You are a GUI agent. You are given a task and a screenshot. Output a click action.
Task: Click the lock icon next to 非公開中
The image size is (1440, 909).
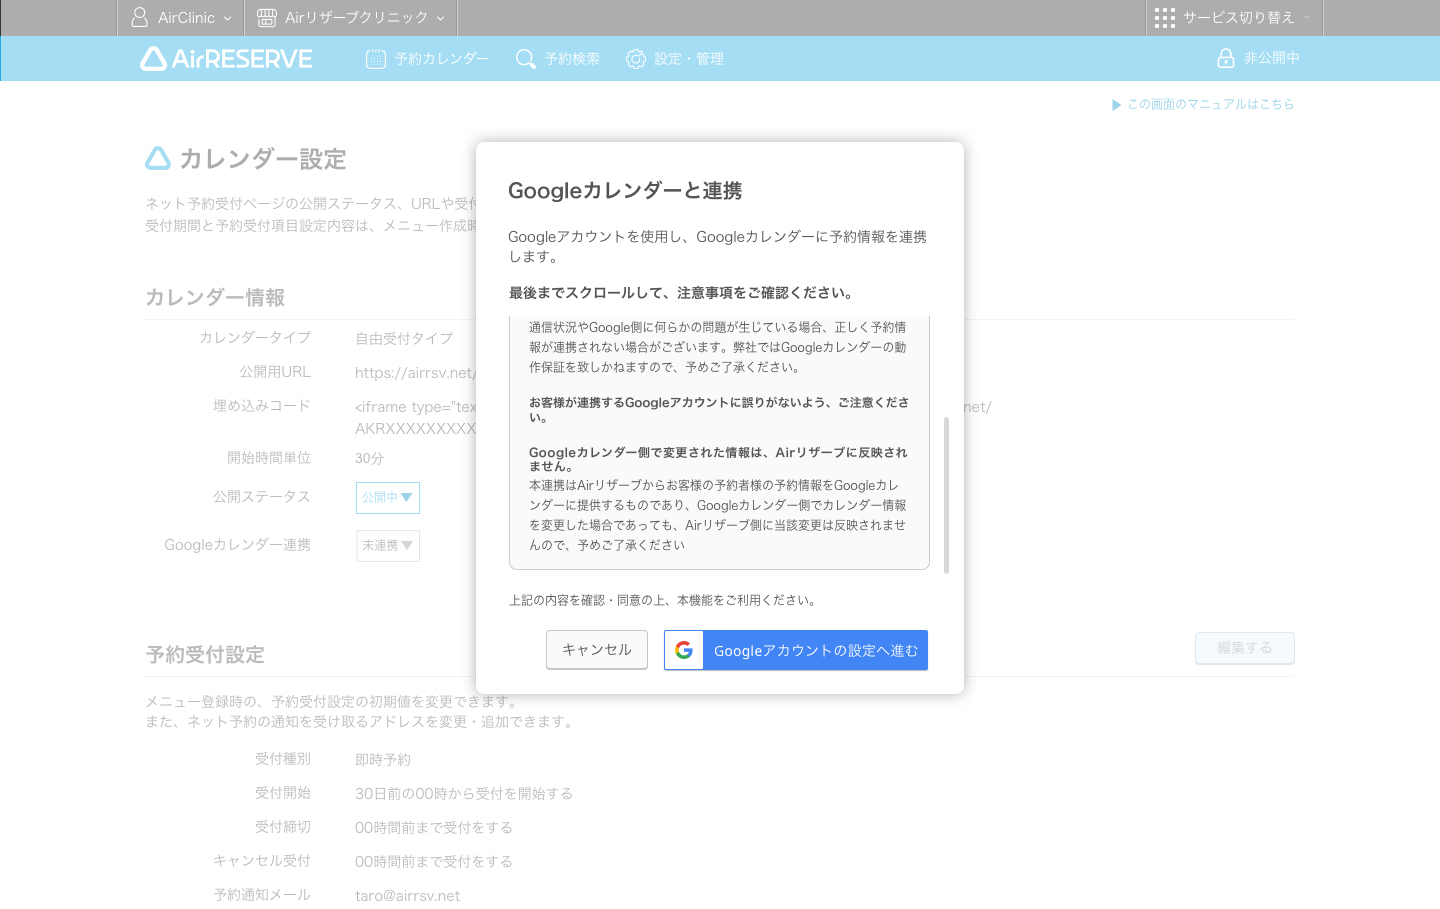(x=1226, y=57)
